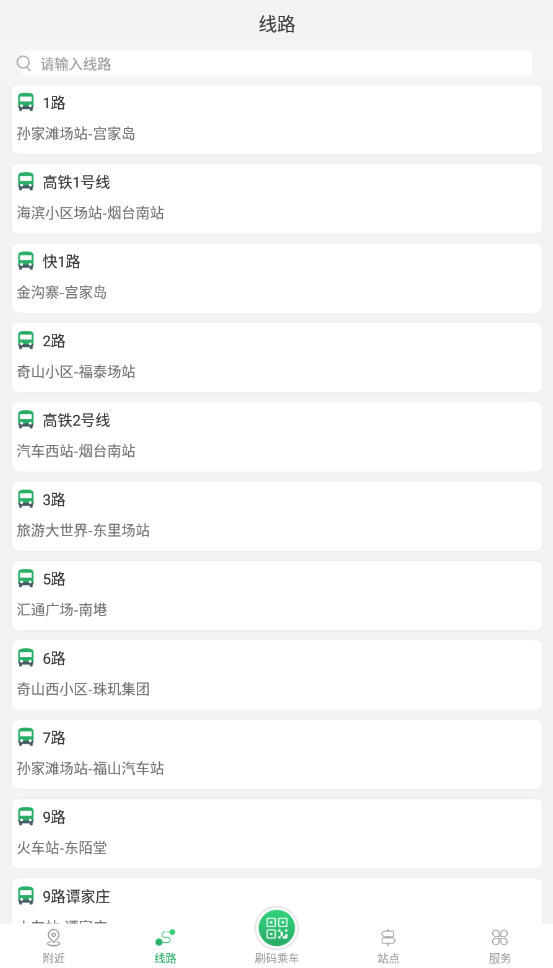Tap the search magnifier icon
The width and height of the screenshot is (553, 968).
click(24, 63)
